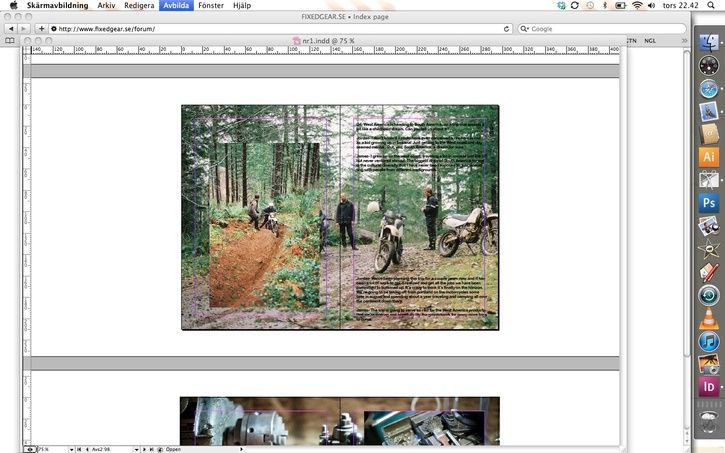Open the Wi-Fi status menu
Screen dimensions: 725x453
tap(636, 5)
